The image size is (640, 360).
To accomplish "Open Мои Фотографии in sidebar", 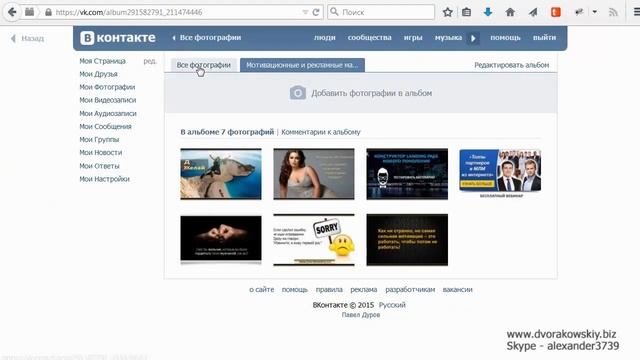I will pos(107,87).
